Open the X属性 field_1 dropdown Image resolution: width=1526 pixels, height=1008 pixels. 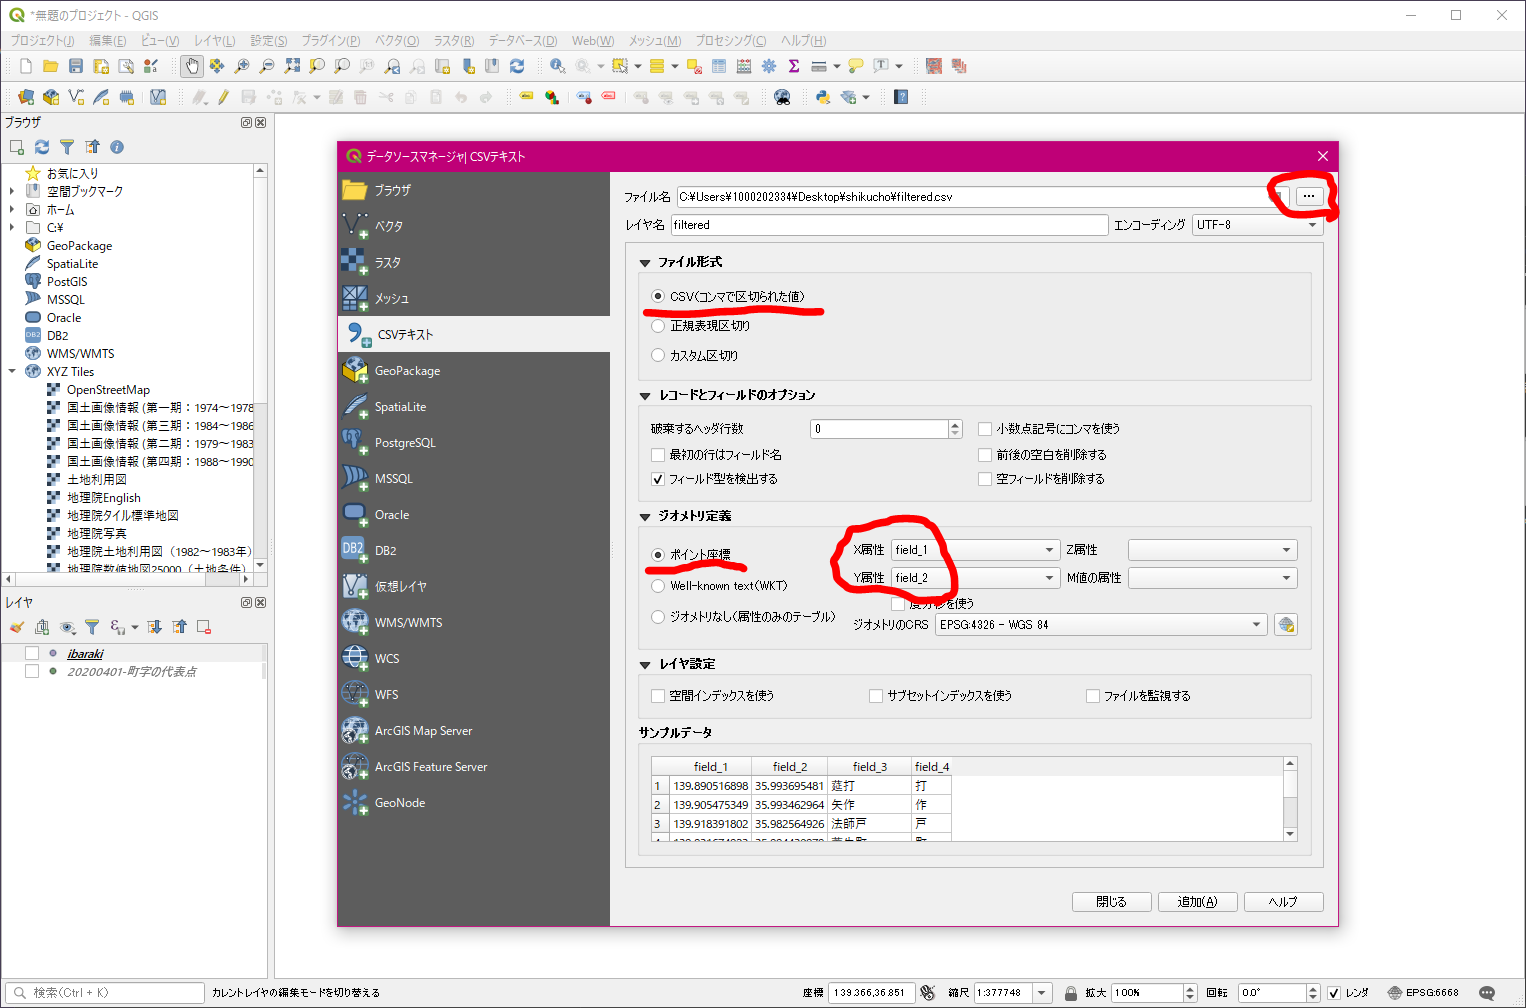pos(975,550)
